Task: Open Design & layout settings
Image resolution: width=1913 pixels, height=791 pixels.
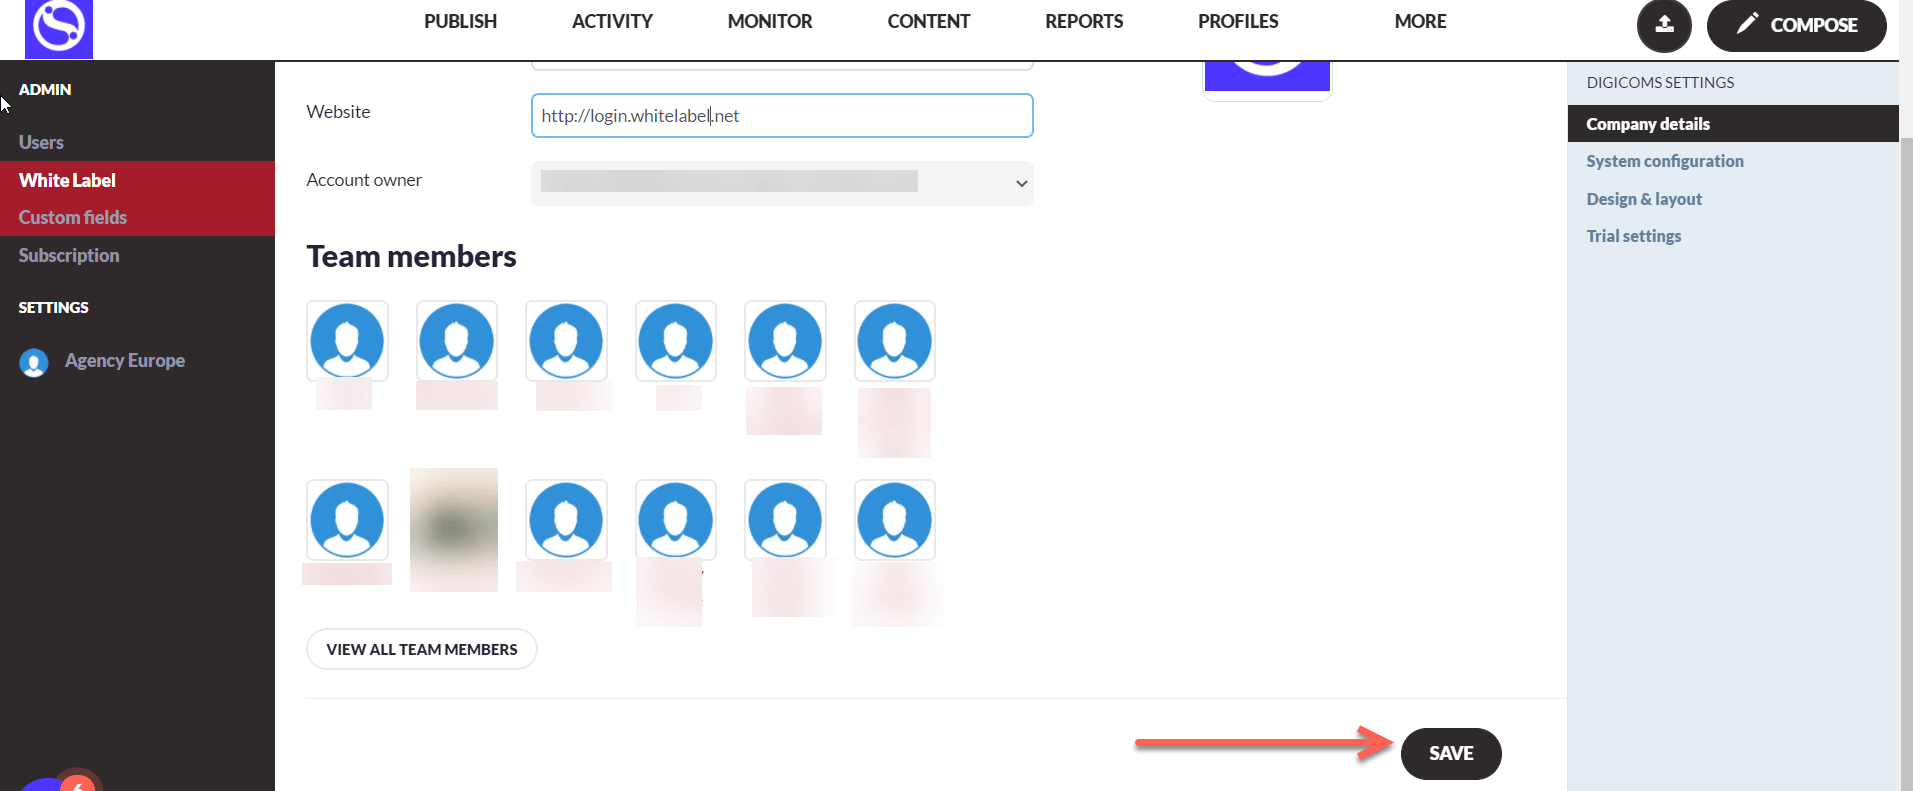Action: pos(1643,199)
